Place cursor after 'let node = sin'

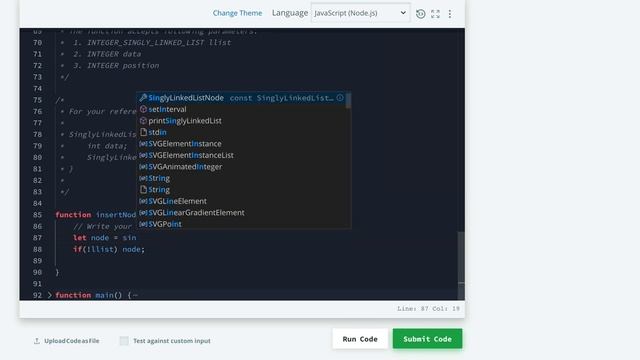[x=137, y=238]
